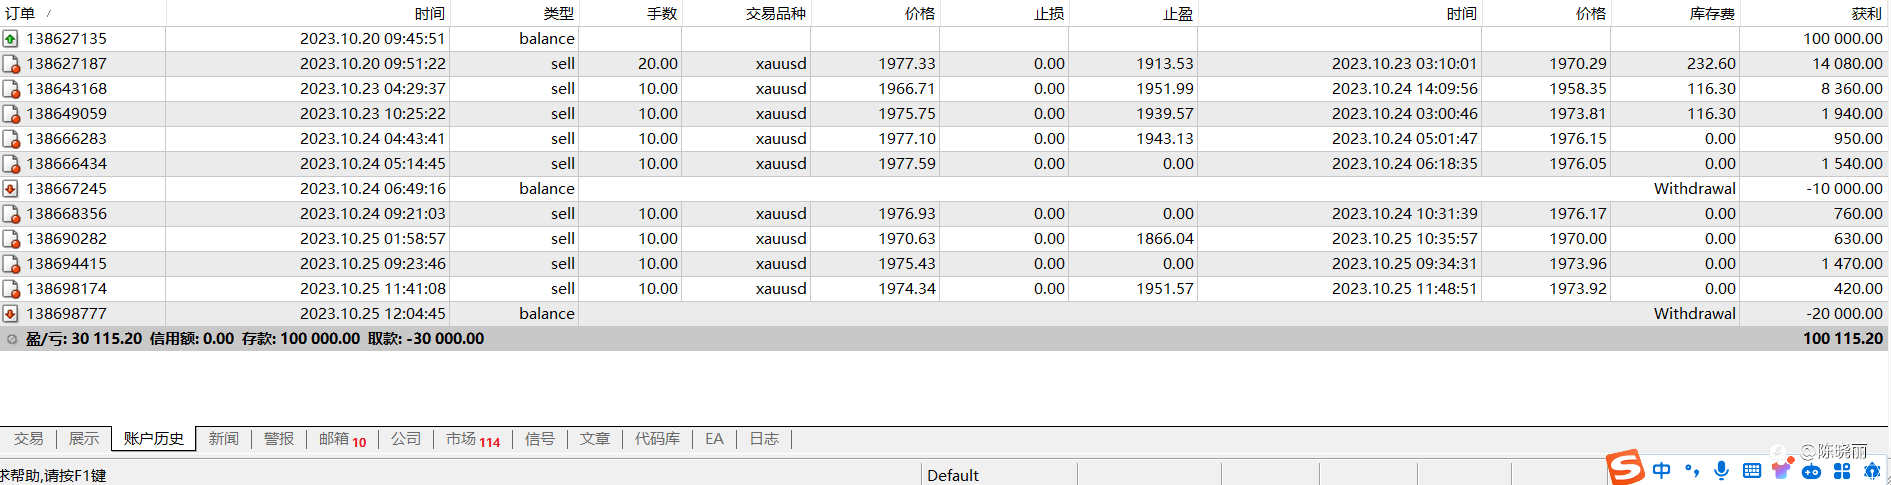
Task: Sort by the 止损 column header
Action: tap(1049, 13)
